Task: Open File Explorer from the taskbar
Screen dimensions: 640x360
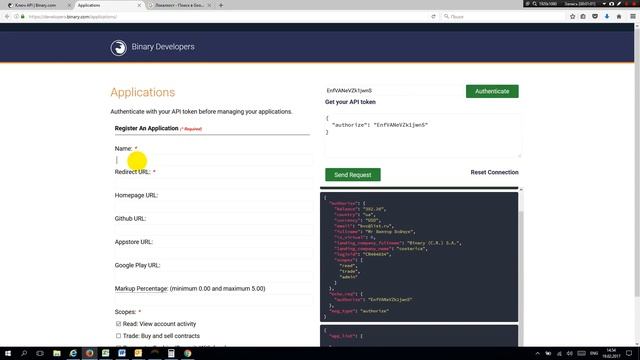Action: click(x=57, y=353)
